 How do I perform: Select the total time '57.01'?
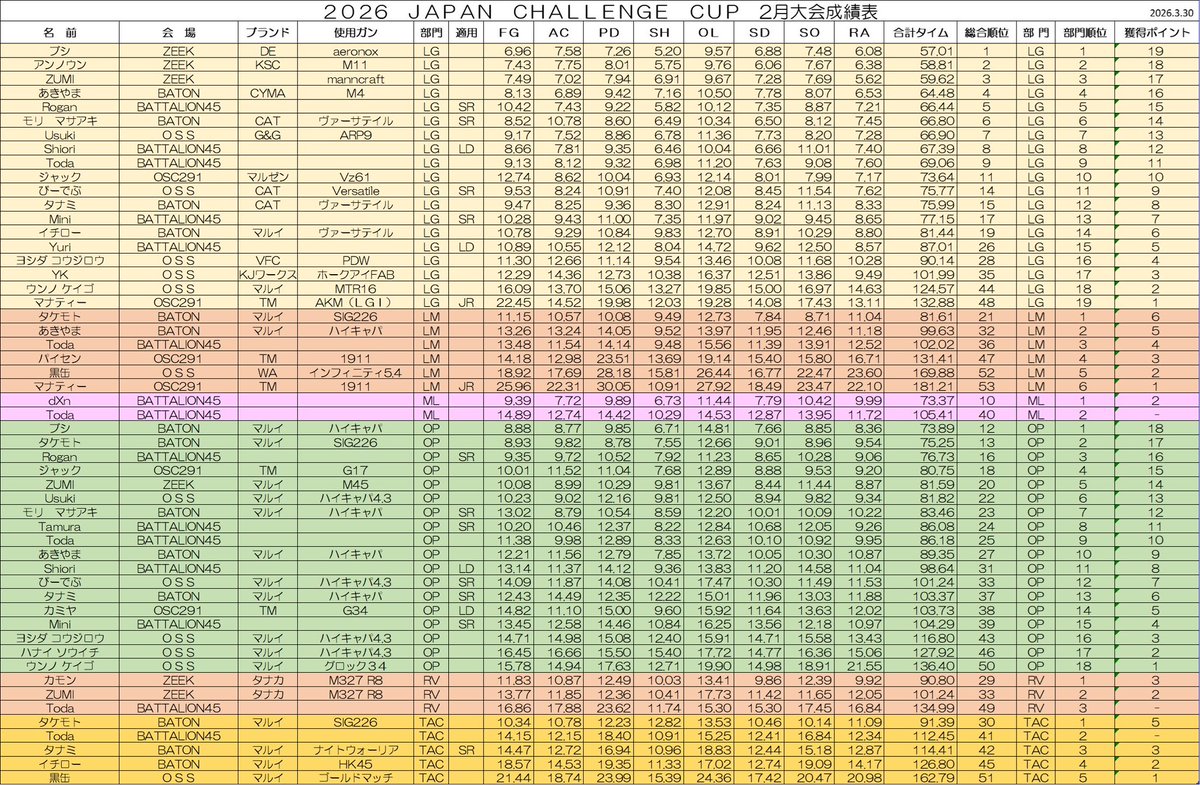click(920, 50)
